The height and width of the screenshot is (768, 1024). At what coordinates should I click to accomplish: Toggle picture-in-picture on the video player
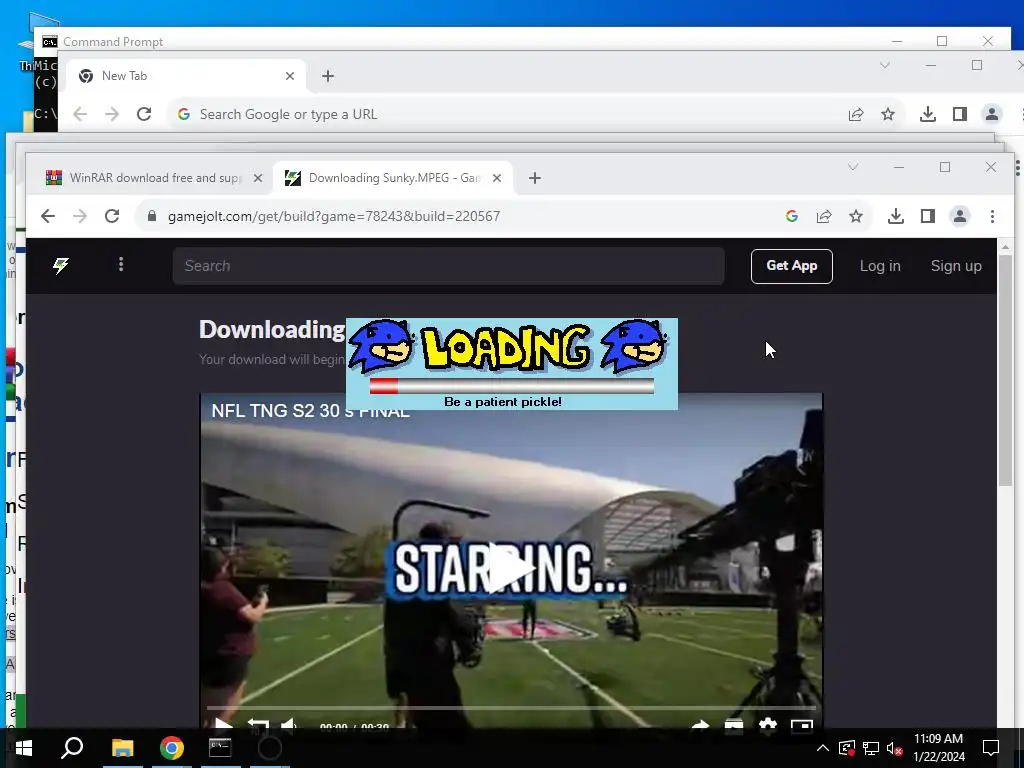[x=802, y=724]
